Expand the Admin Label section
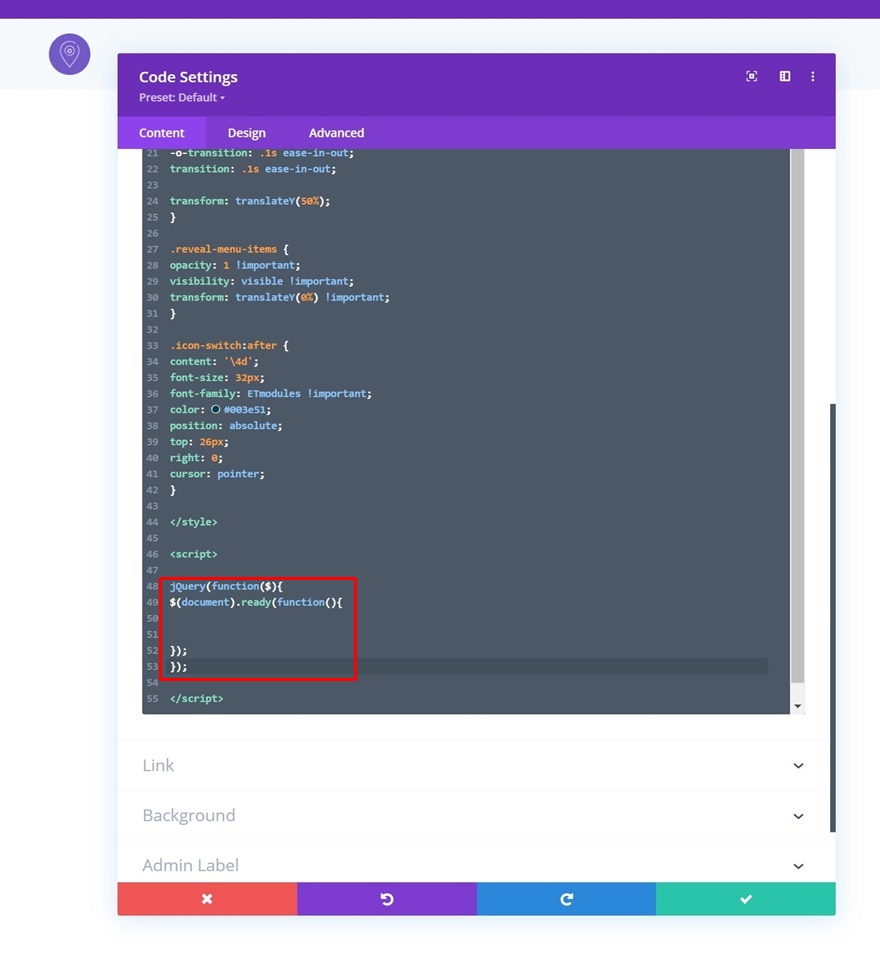 point(473,865)
